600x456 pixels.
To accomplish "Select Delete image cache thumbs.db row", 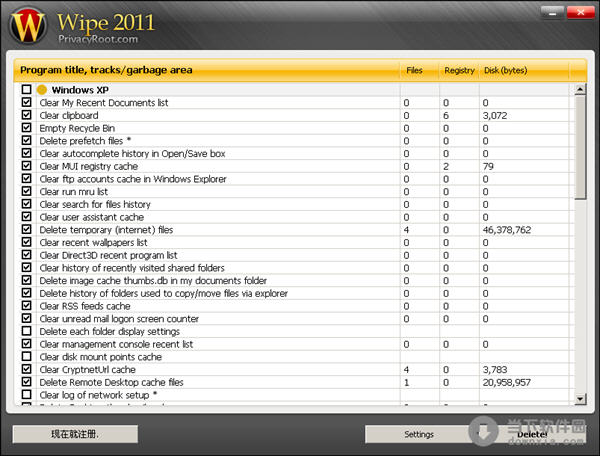I will point(295,280).
